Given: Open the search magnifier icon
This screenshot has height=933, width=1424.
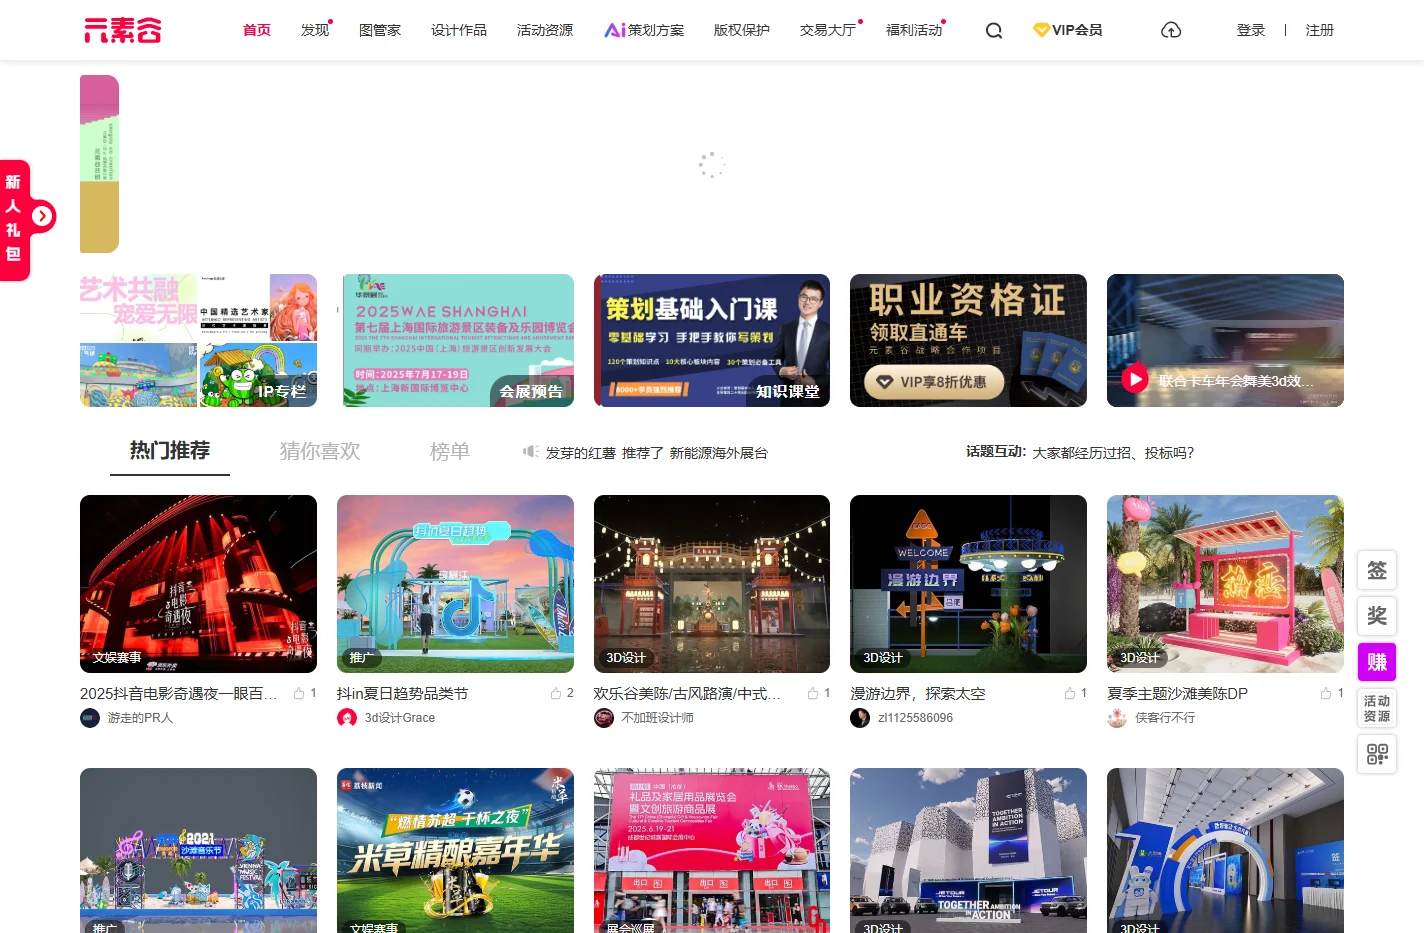Looking at the screenshot, I should 993,31.
